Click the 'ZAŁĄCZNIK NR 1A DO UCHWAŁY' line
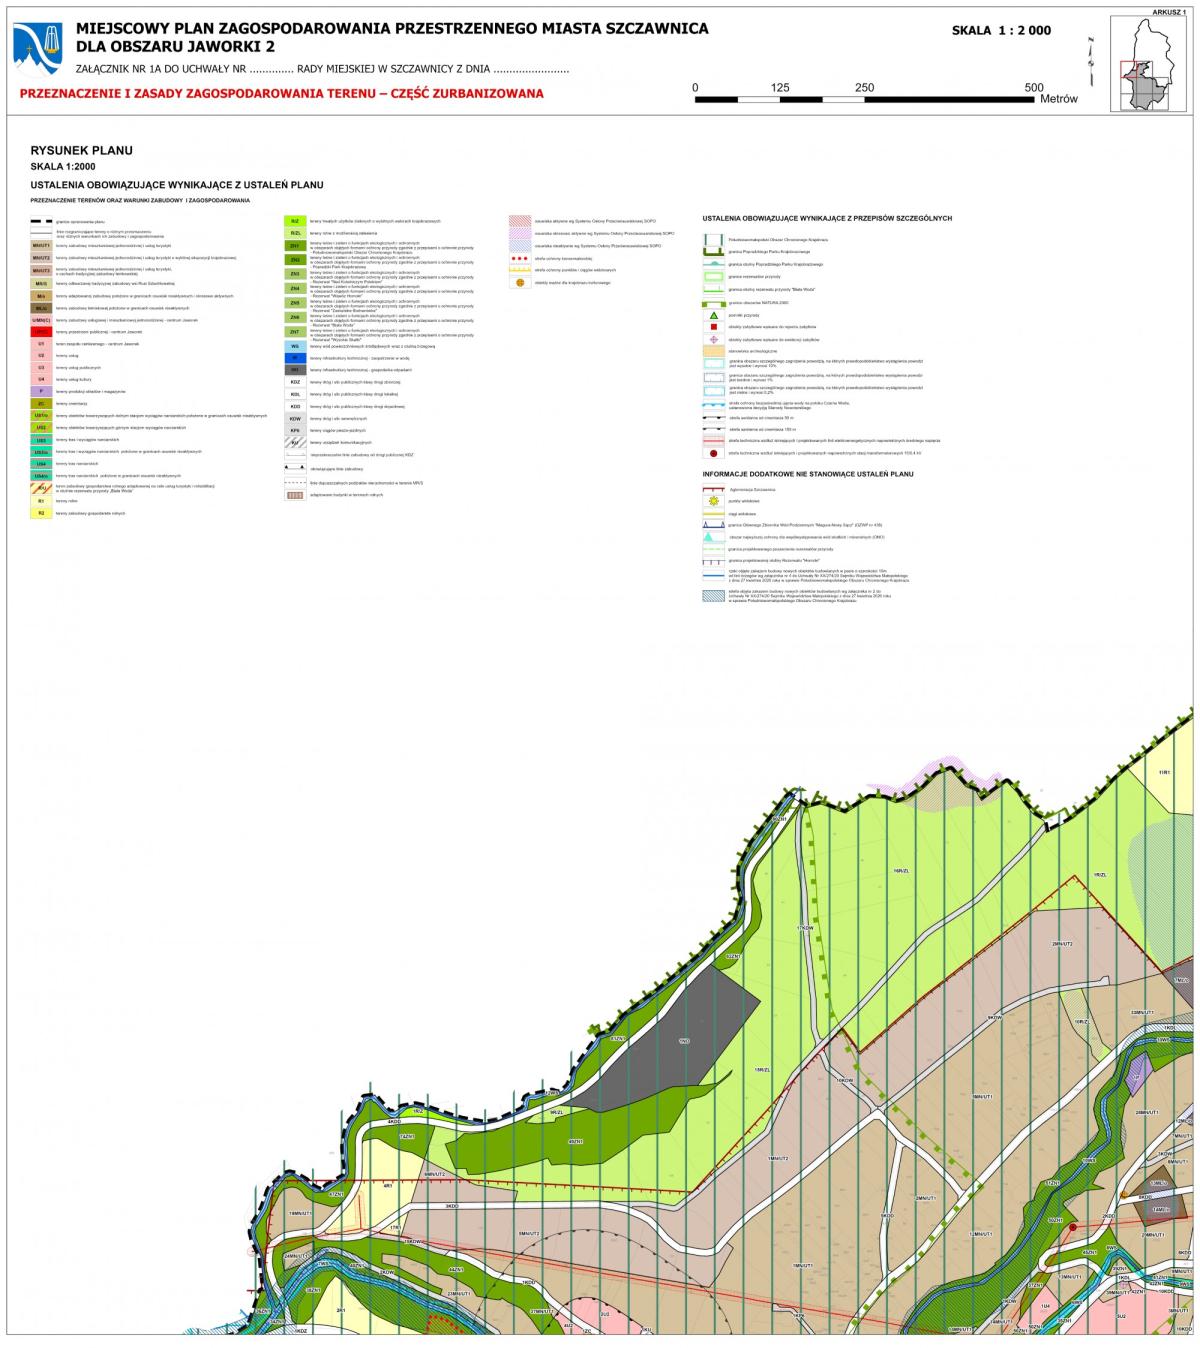This screenshot has height=1348, width=1200. 322,69
